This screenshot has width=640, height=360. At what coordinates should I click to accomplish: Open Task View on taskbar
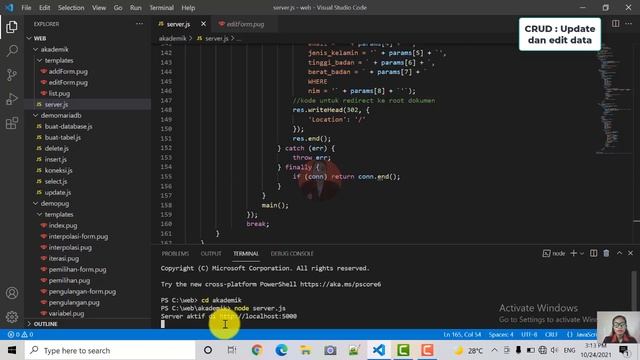click(x=232, y=350)
